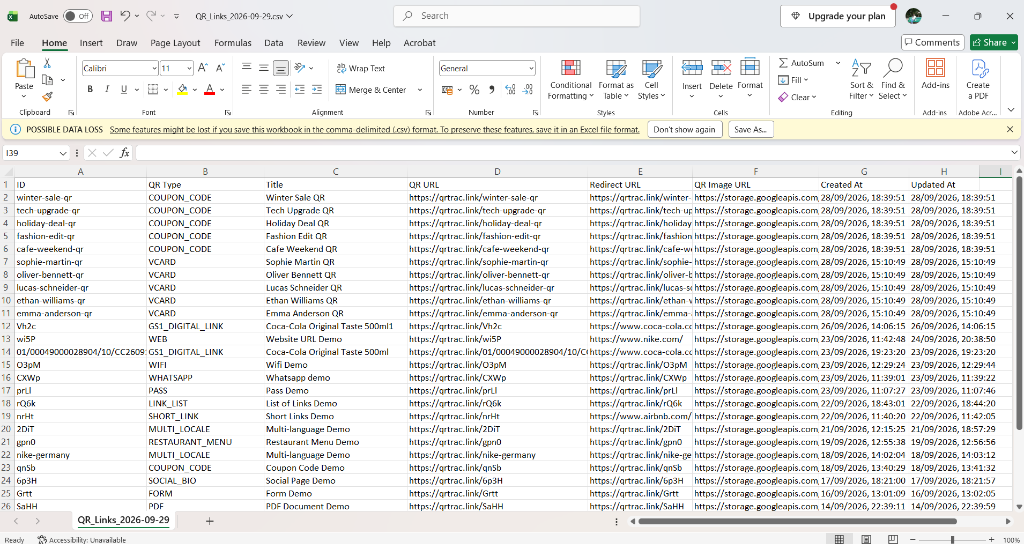1024x544 pixels.
Task: Switch to the Review tab
Action: pyautogui.click(x=312, y=43)
